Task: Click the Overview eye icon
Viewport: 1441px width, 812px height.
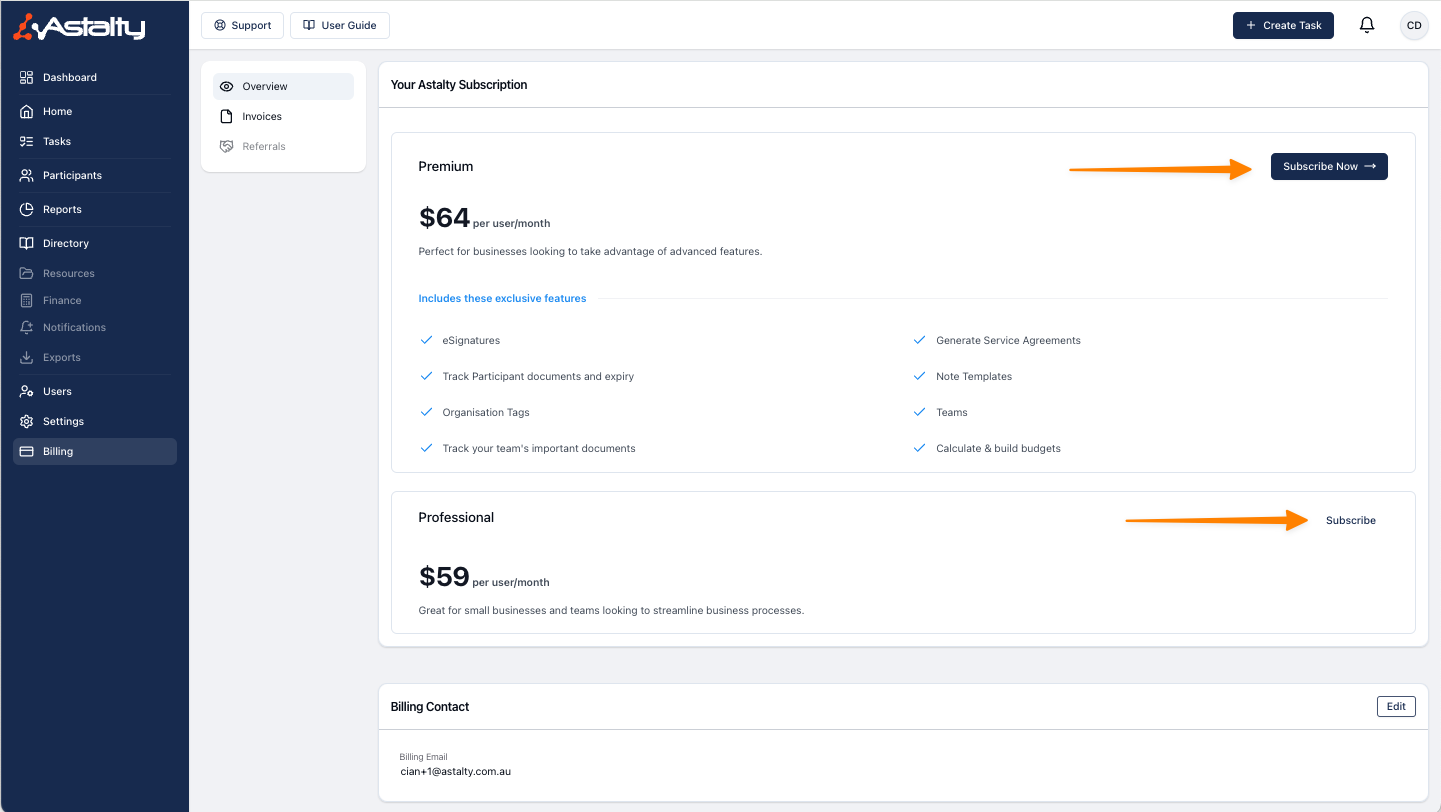Action: click(x=227, y=86)
